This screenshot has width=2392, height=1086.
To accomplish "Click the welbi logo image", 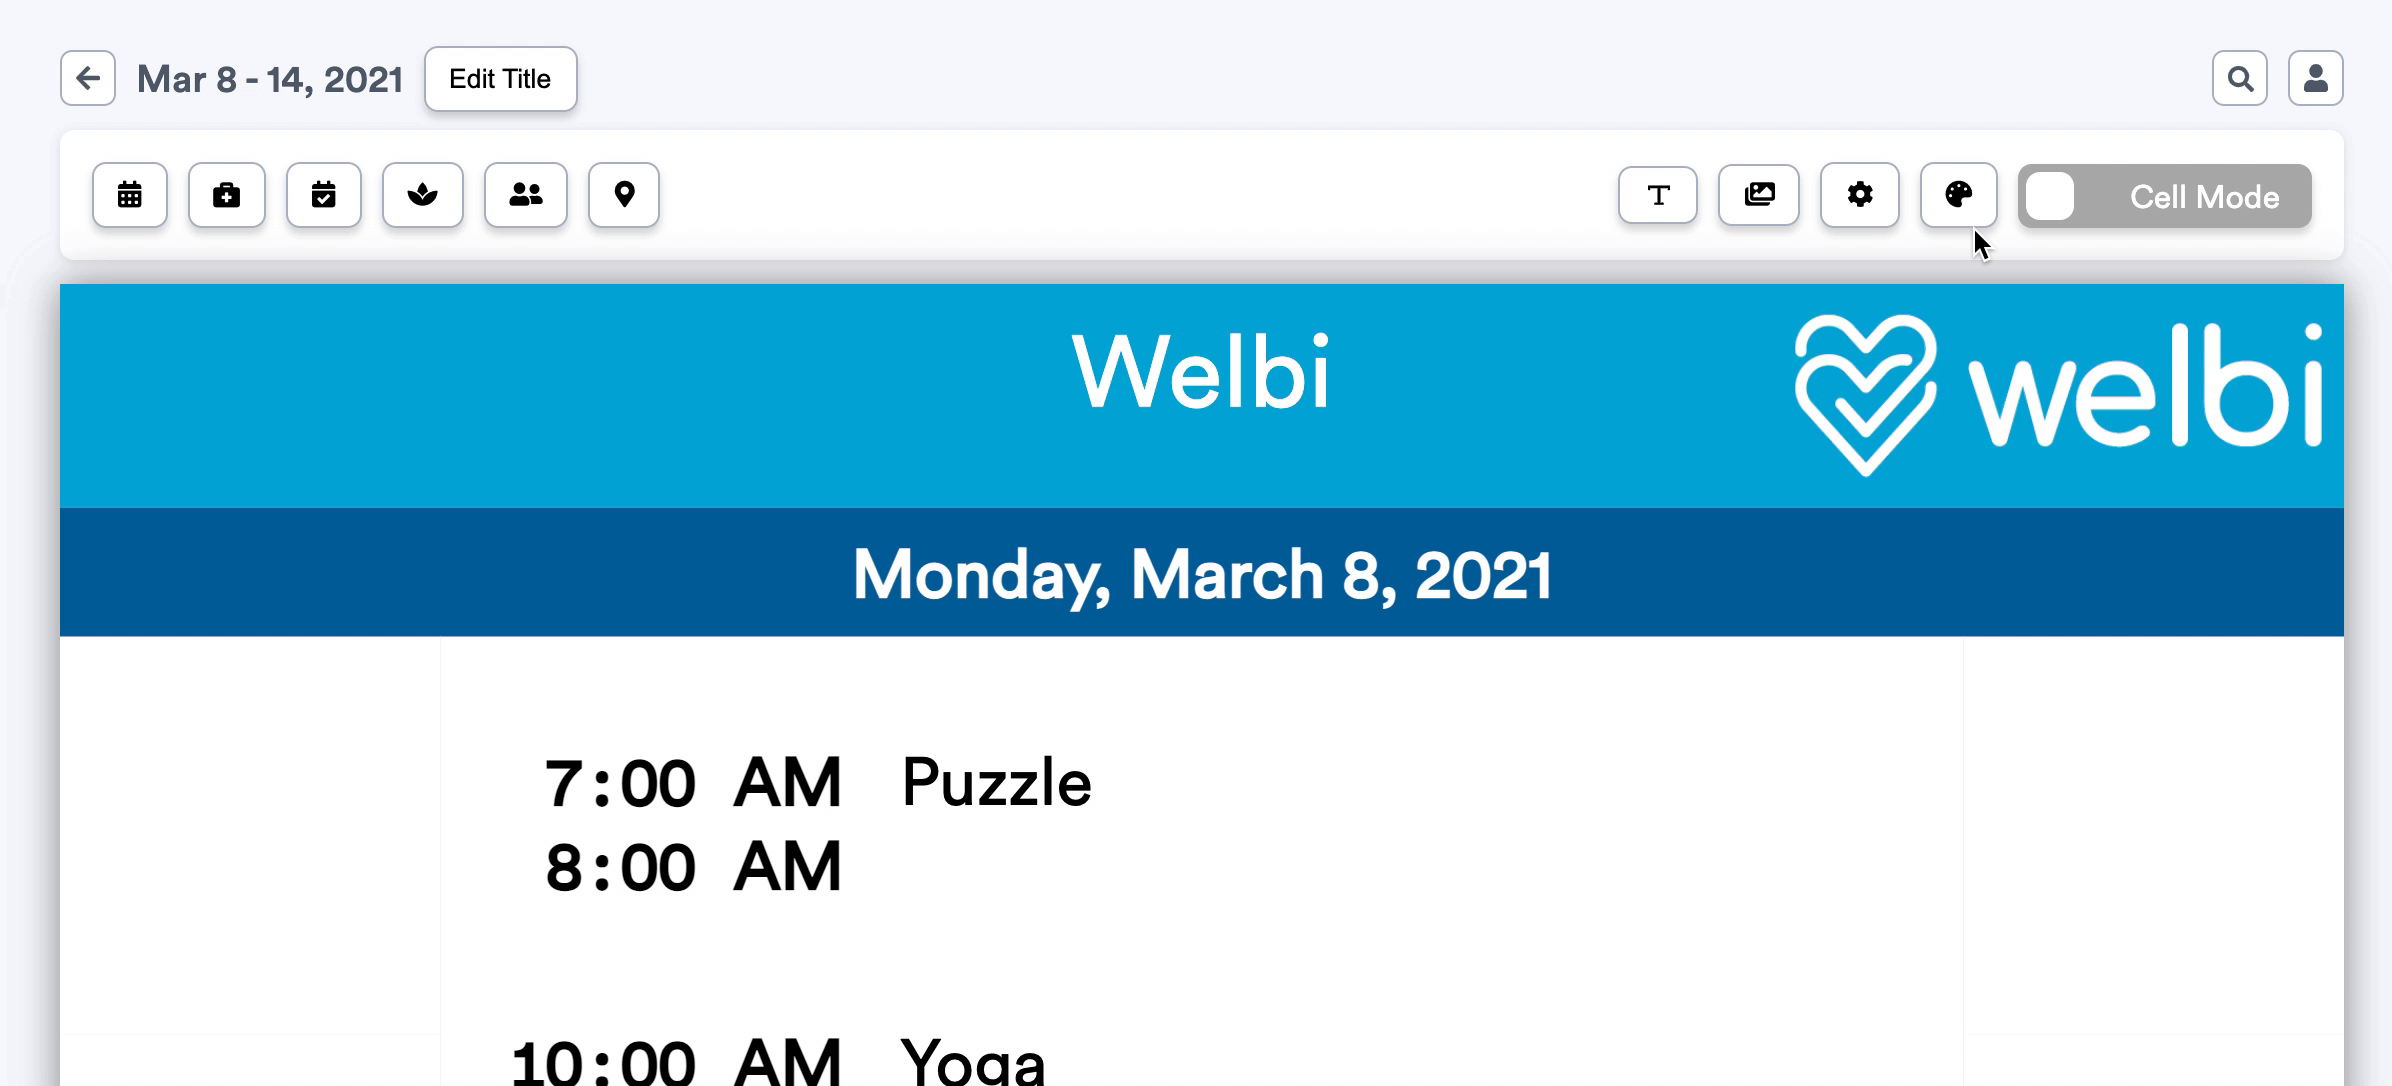I will pos(2058,394).
